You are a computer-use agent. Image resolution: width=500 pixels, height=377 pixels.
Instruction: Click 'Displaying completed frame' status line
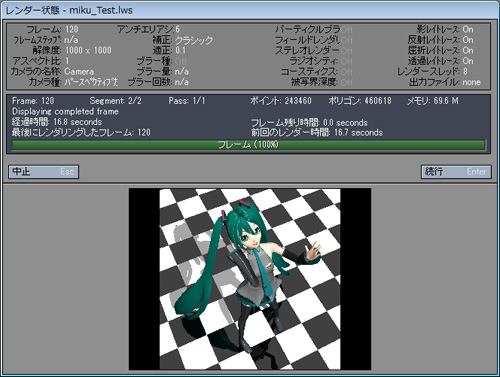tap(65, 111)
